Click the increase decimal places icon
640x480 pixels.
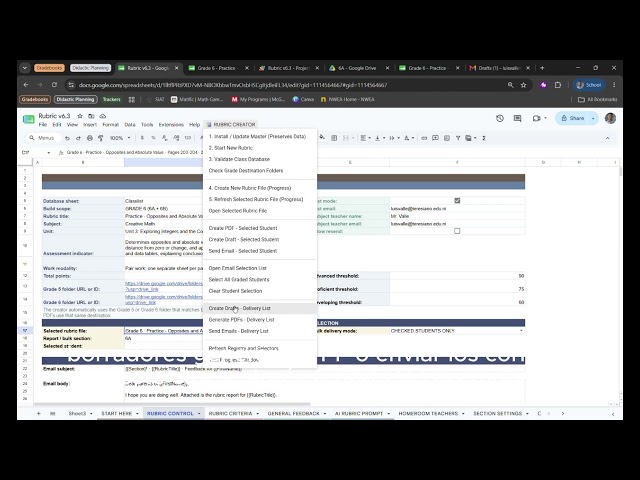click(x=176, y=138)
